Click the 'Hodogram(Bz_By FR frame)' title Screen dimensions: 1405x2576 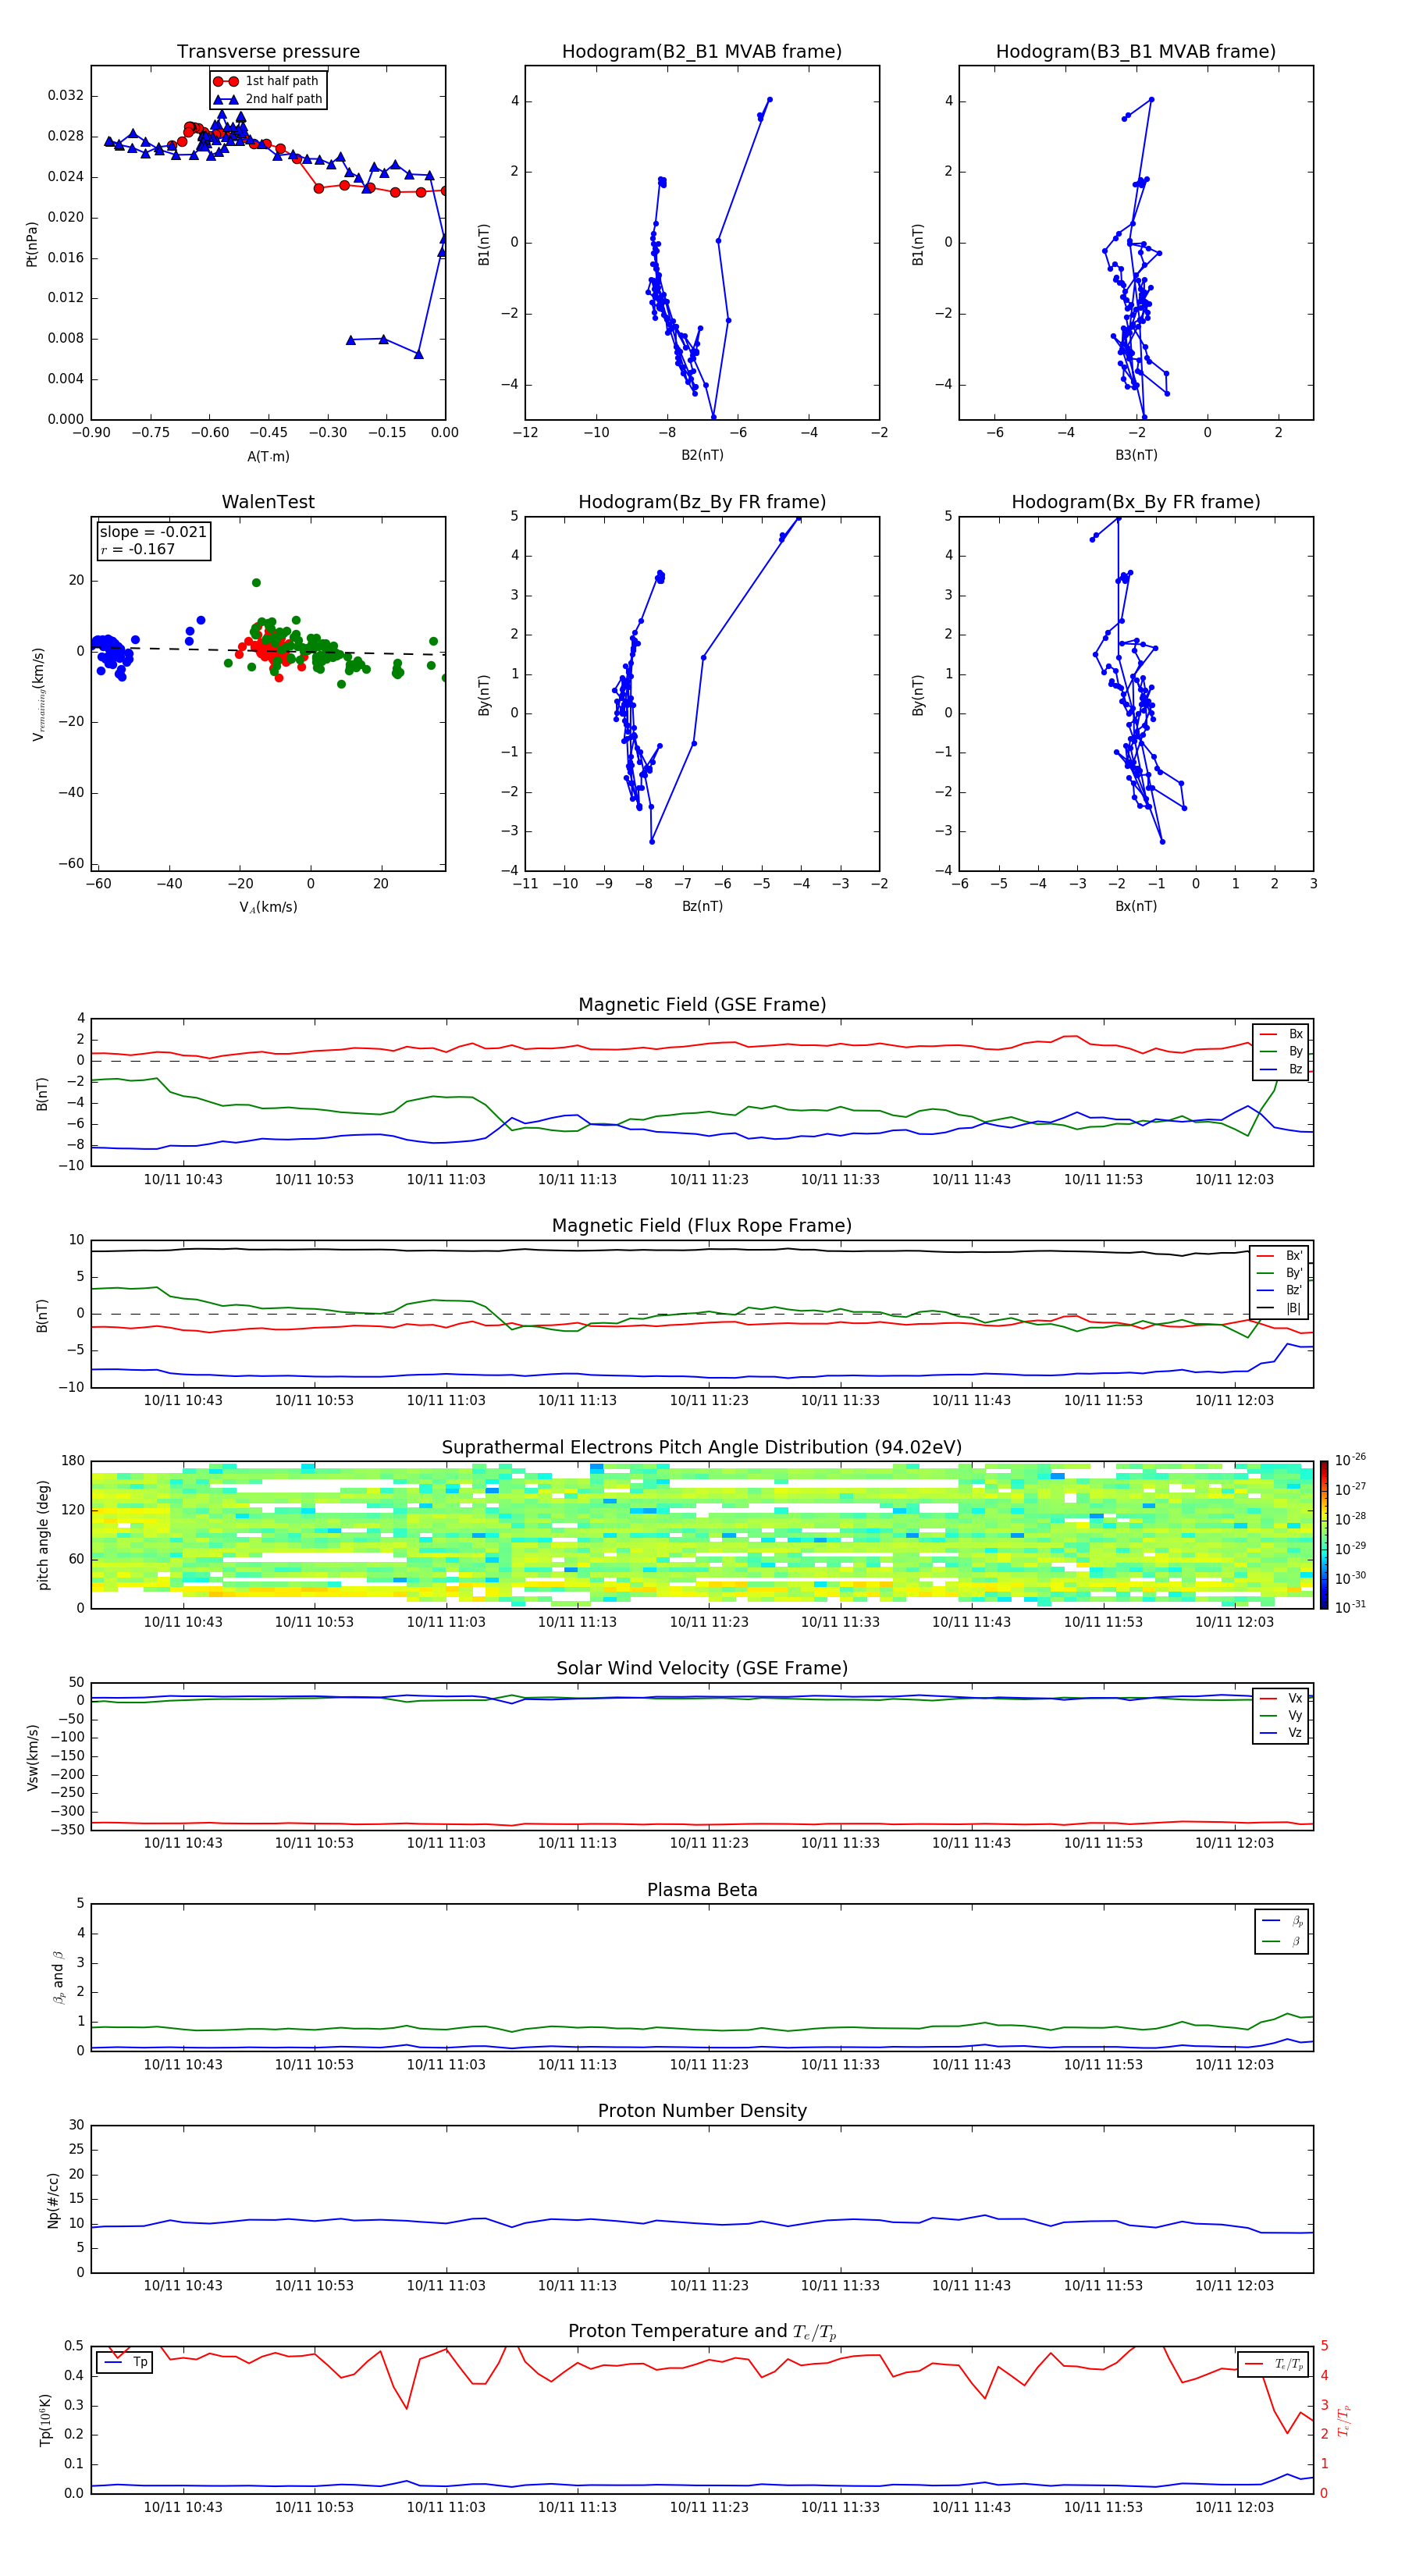(702, 502)
